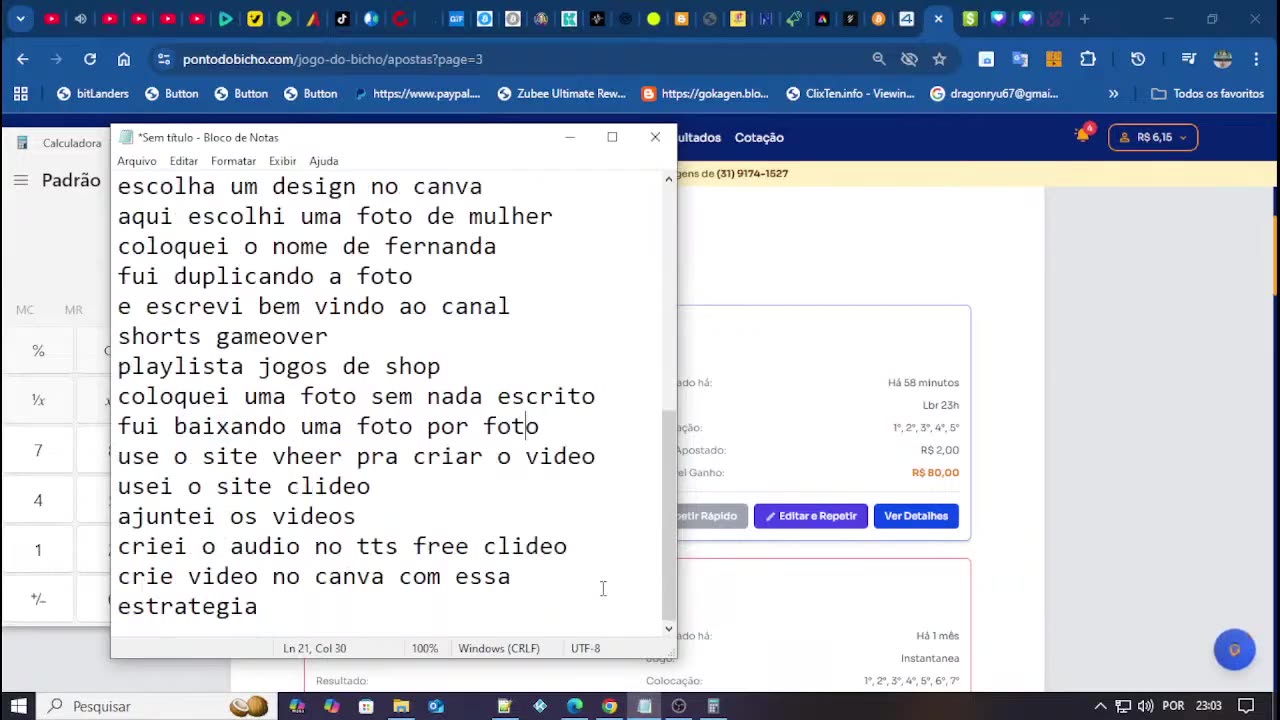Open the Cotação tab on the website
1280x720 pixels.
759,137
